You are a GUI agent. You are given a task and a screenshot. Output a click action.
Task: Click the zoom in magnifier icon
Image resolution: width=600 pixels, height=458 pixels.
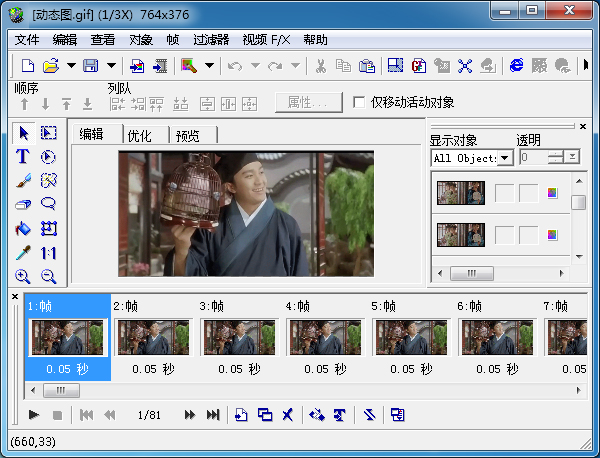tap(23, 276)
